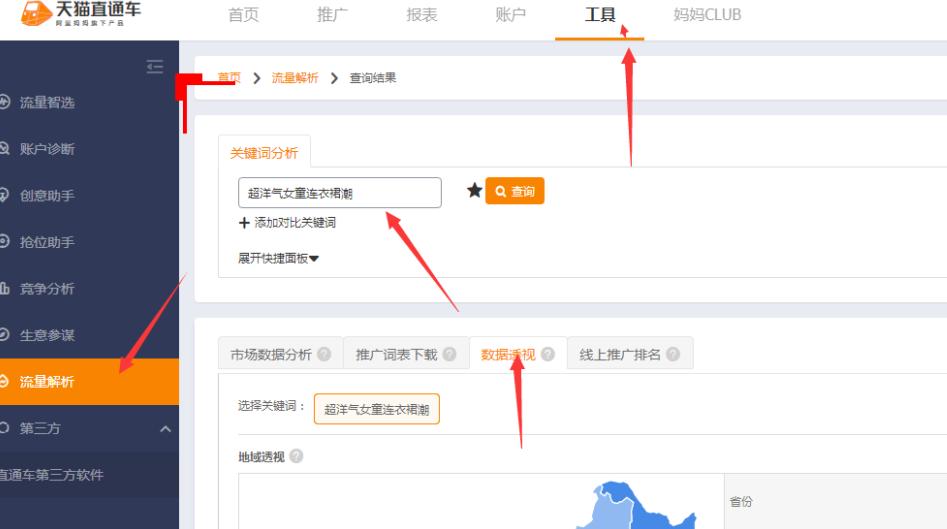Screen dimensions: 947x529
Task: Click the 流量智选 sidebar icon
Action: pos(4,102)
